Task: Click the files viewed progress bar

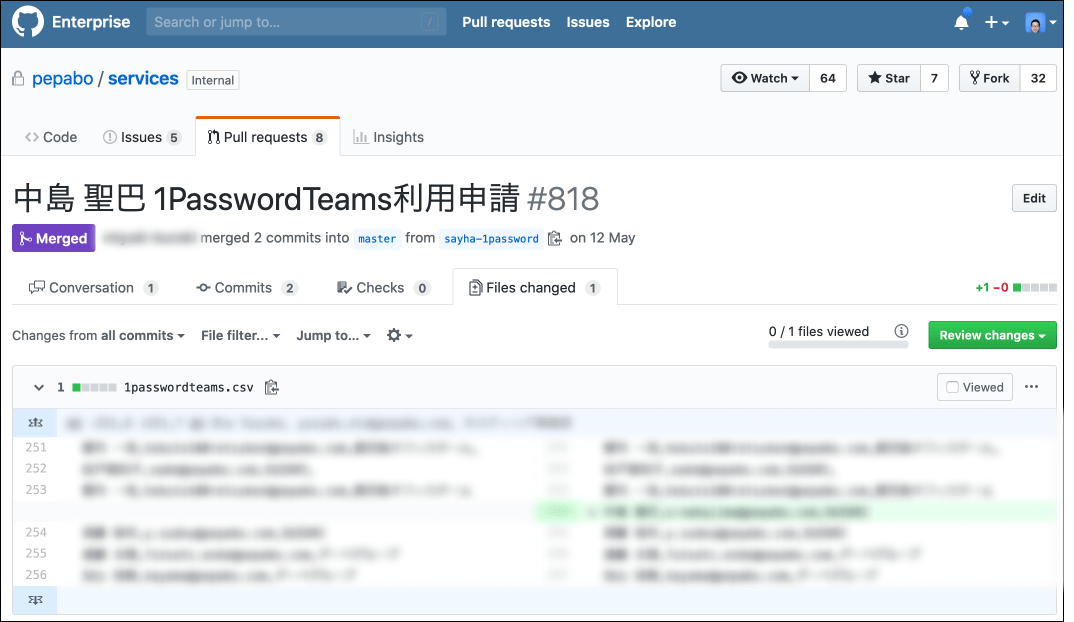Action: 838,345
